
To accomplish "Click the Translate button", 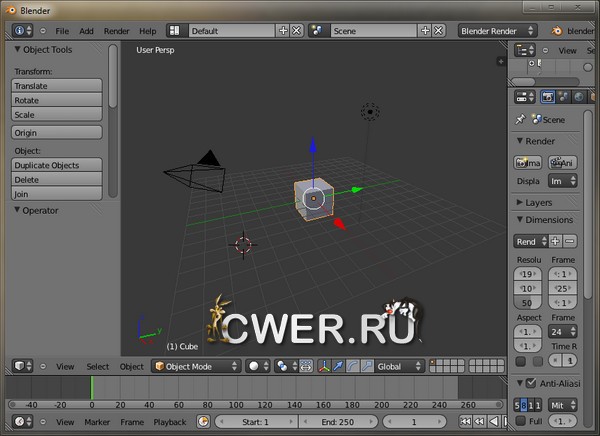I will 57,86.
